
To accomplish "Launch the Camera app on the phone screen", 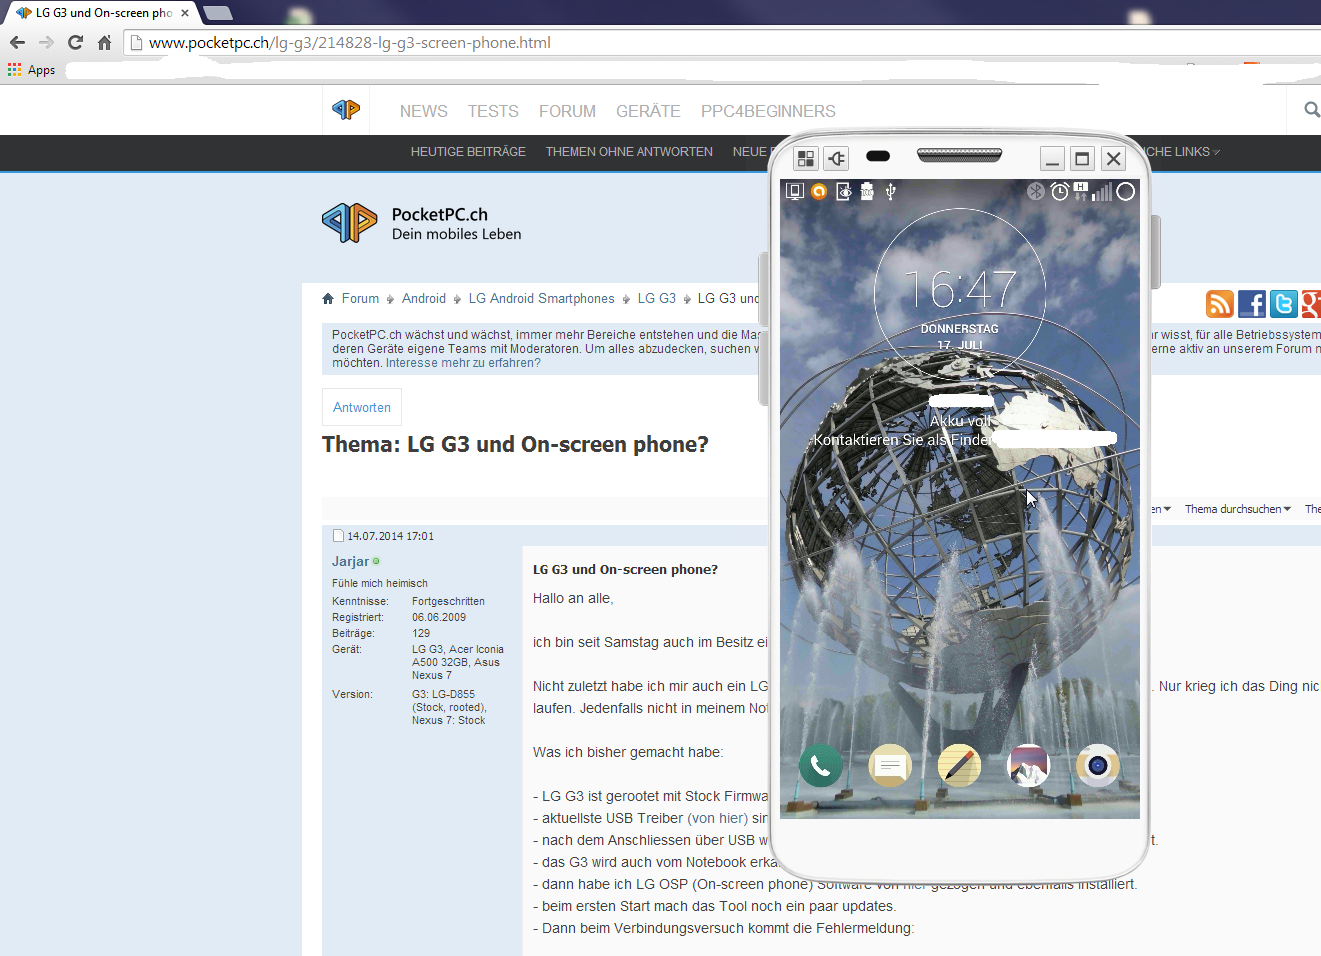I will pos(1097,766).
